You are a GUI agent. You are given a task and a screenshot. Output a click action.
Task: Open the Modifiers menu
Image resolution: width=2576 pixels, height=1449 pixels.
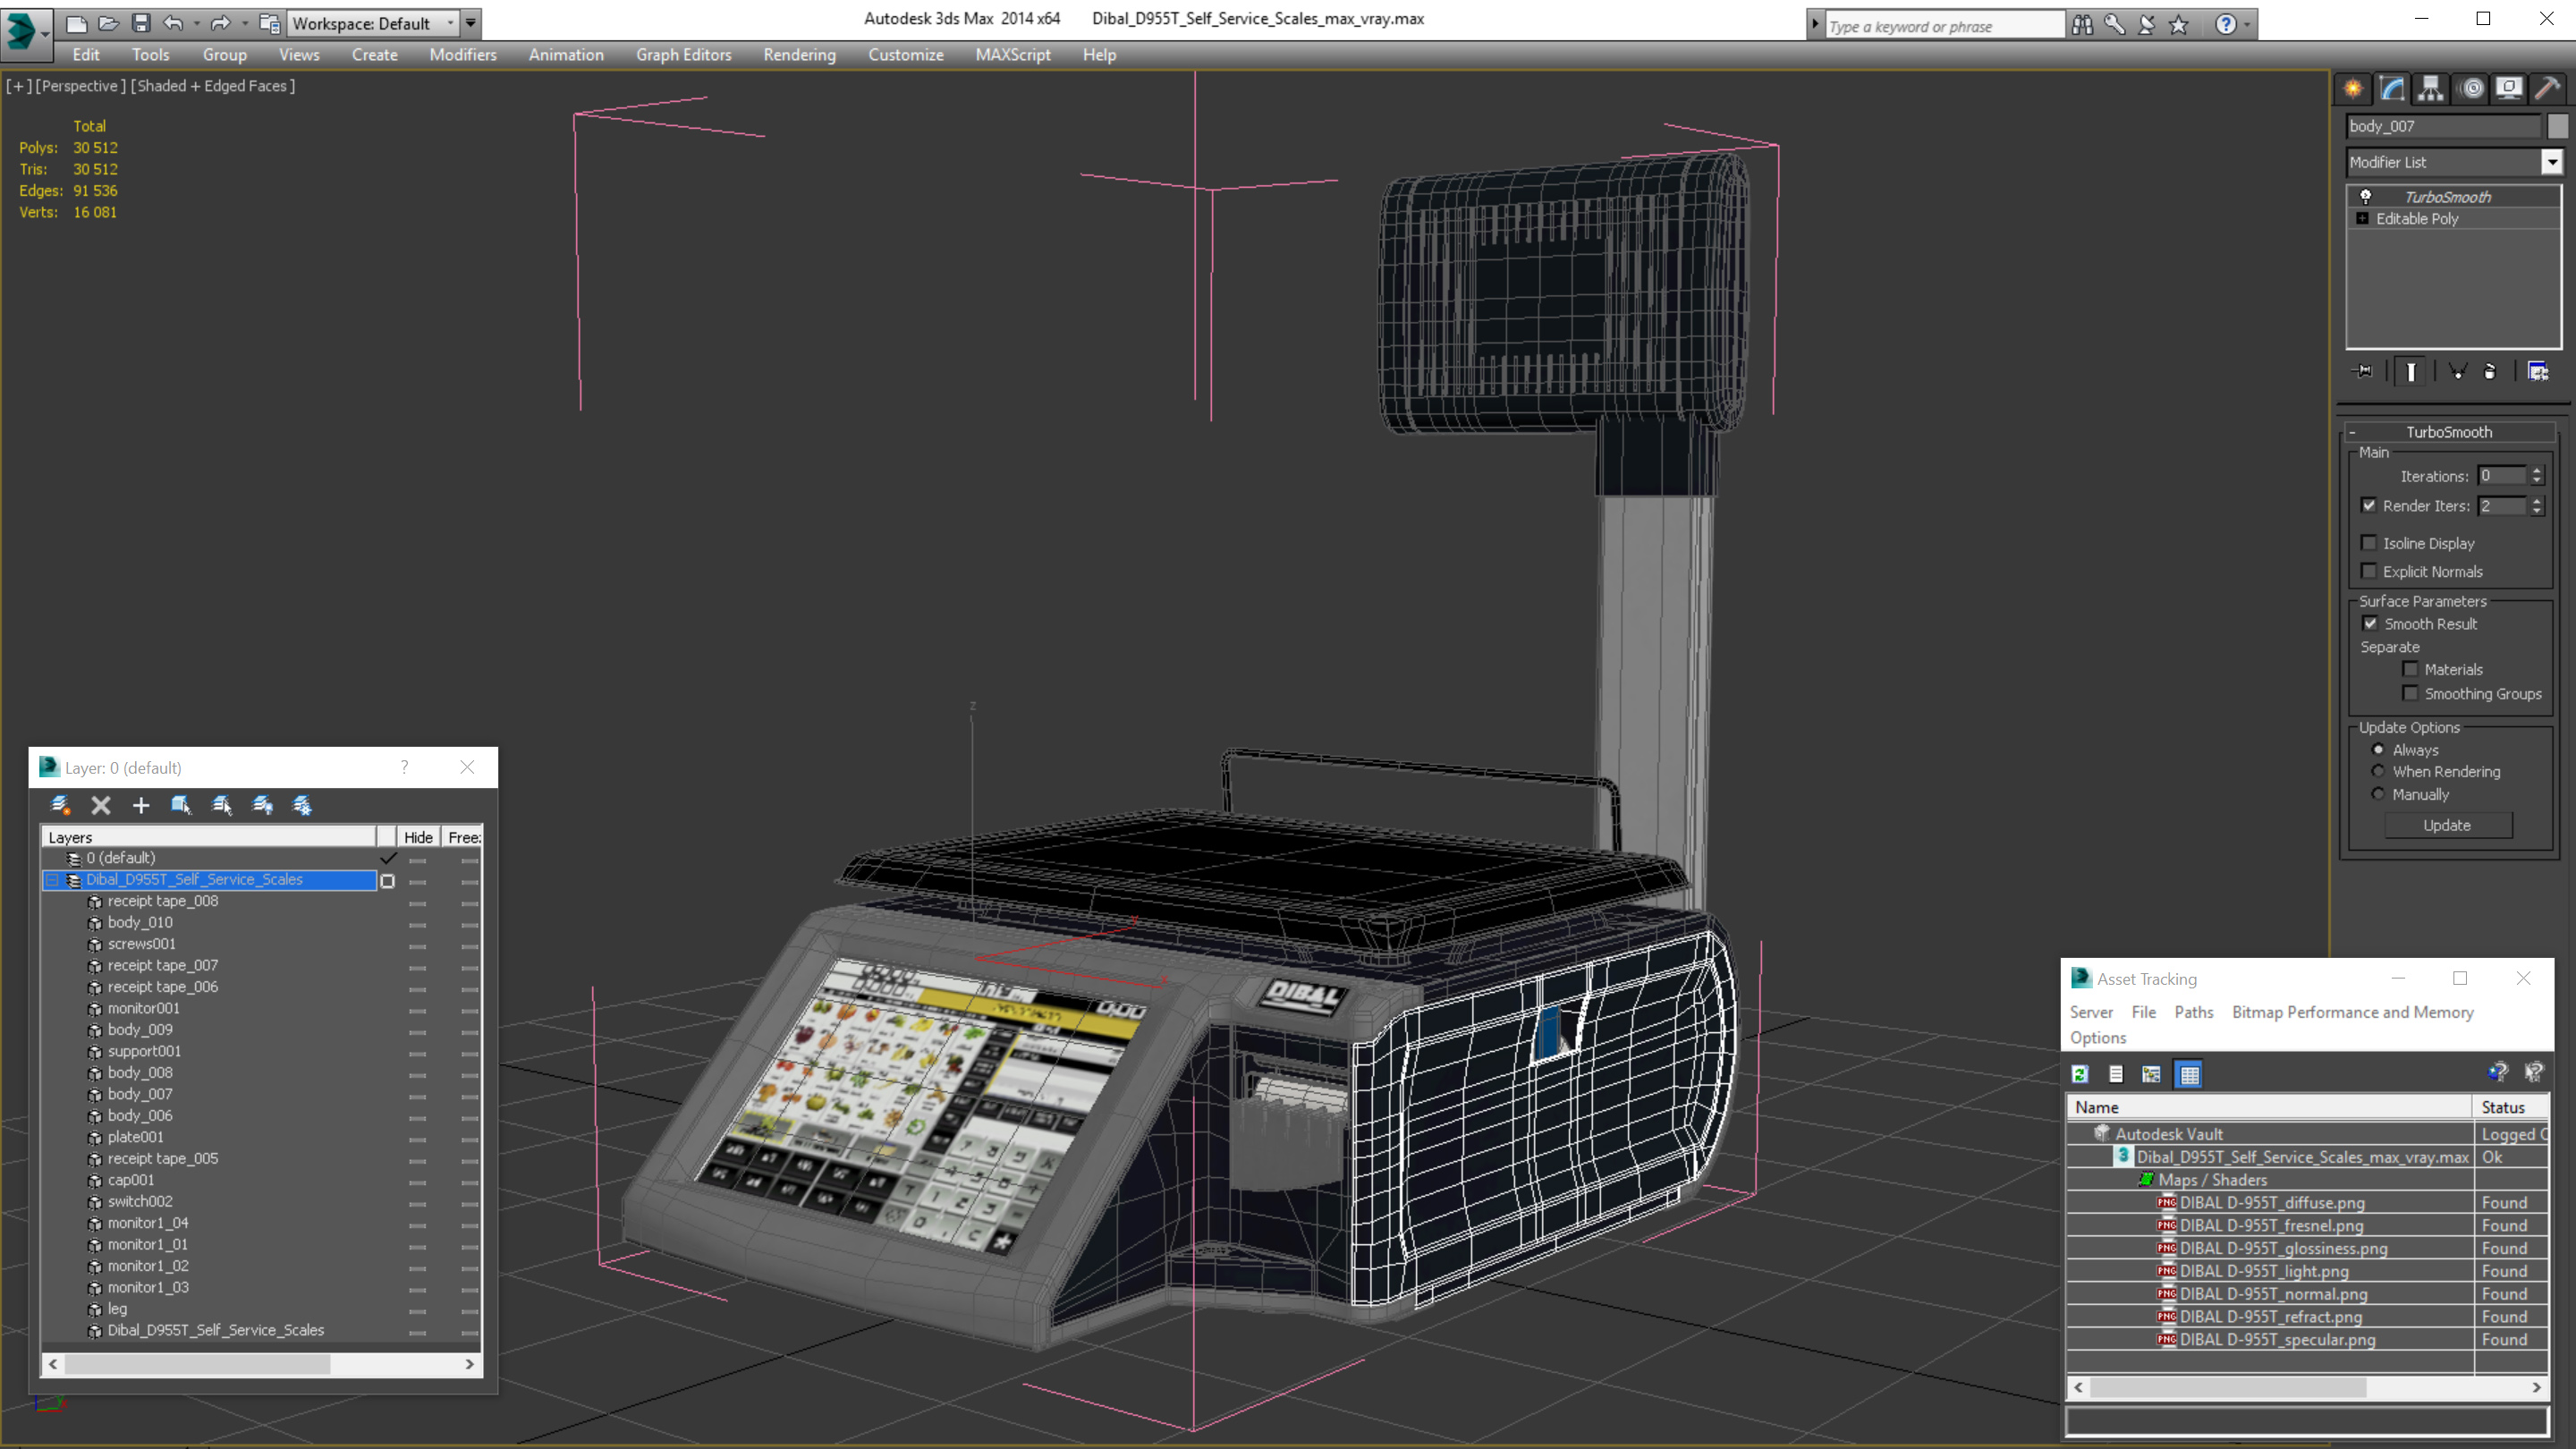[463, 55]
